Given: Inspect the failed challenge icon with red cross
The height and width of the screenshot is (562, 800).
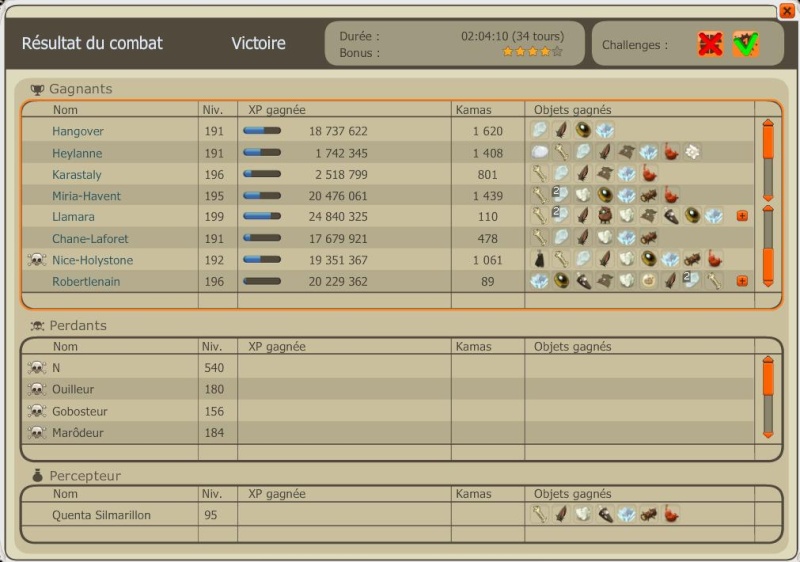Looking at the screenshot, I should click(710, 44).
